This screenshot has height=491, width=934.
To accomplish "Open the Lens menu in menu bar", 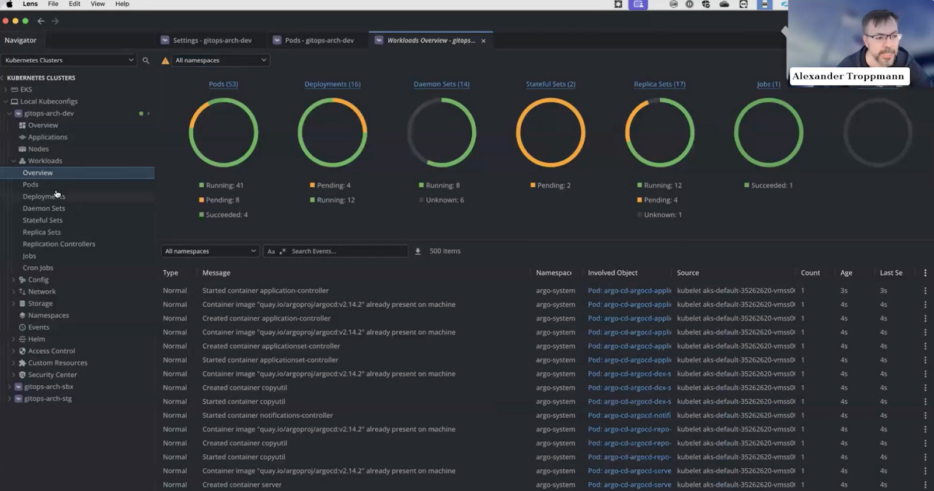I will (x=30, y=4).
